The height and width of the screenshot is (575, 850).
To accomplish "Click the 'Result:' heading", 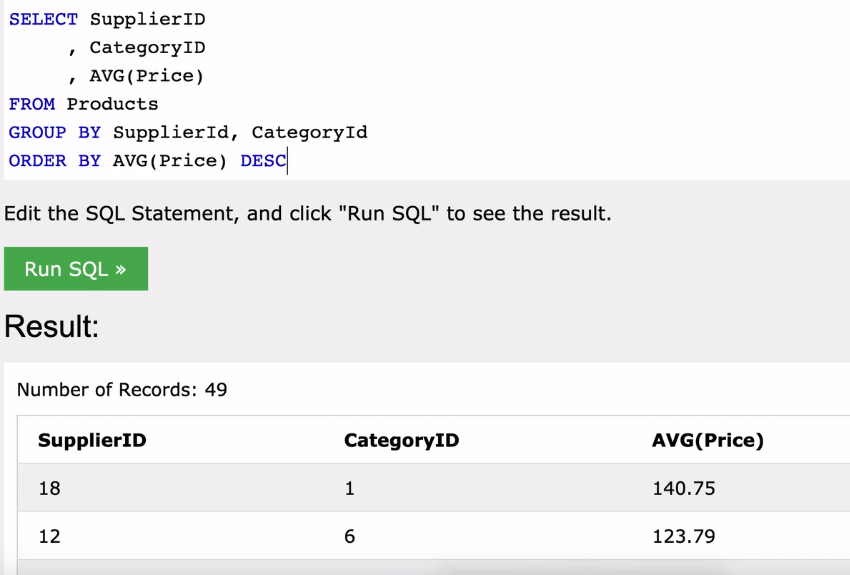I will [51, 326].
